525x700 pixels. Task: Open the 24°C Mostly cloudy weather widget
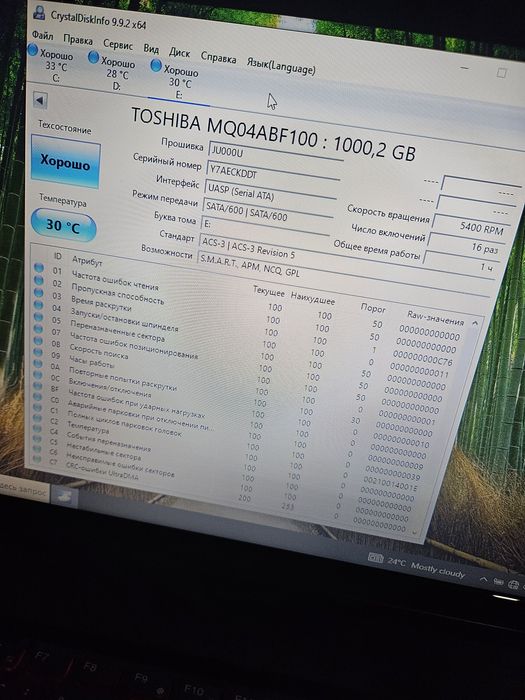click(x=417, y=565)
